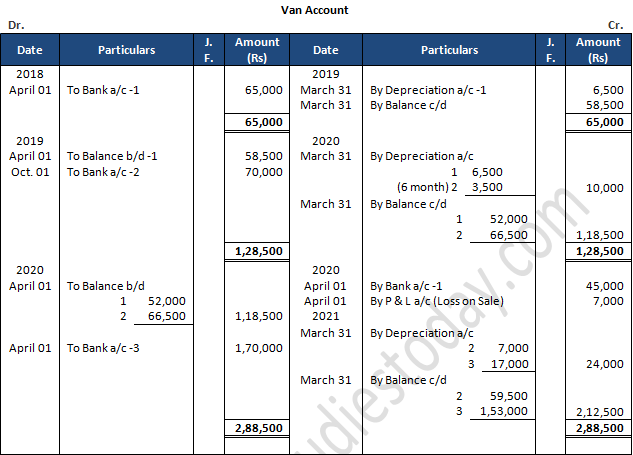Click the 59,500 balance figure
Image resolution: width=633 pixels, height=455 pixels.
click(509, 396)
